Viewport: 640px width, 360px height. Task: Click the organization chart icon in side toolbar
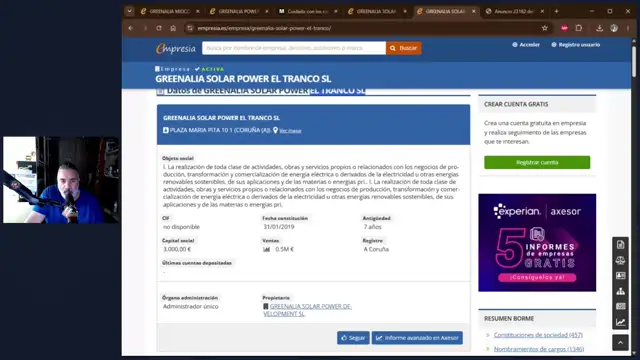tap(620, 291)
